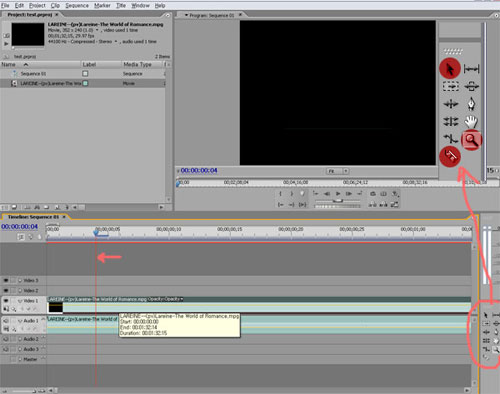Collapse the Audio 1 track triangle
Image resolution: width=500 pixels, height=394 pixels.
(x=20, y=321)
